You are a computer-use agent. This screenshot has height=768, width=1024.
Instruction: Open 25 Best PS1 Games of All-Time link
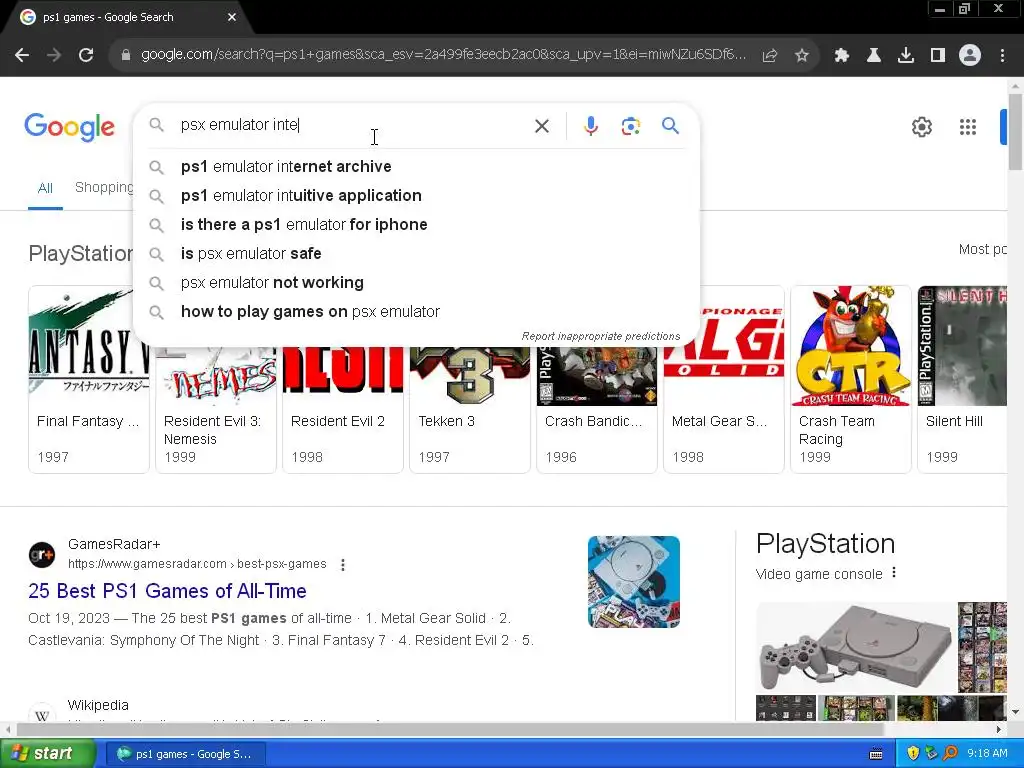coord(167,591)
